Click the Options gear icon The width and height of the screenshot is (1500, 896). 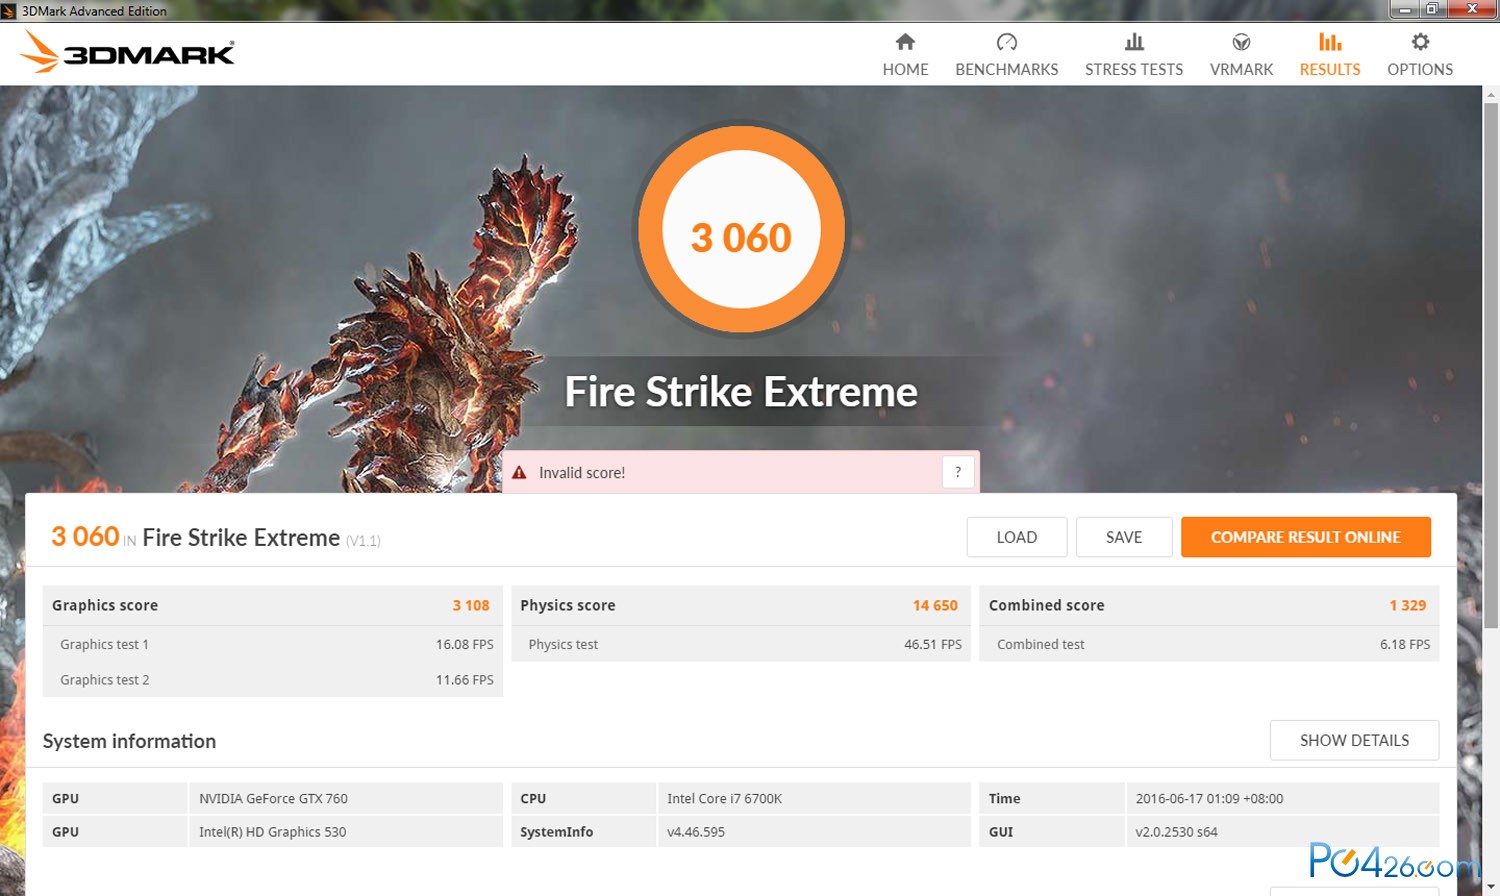click(x=1420, y=42)
